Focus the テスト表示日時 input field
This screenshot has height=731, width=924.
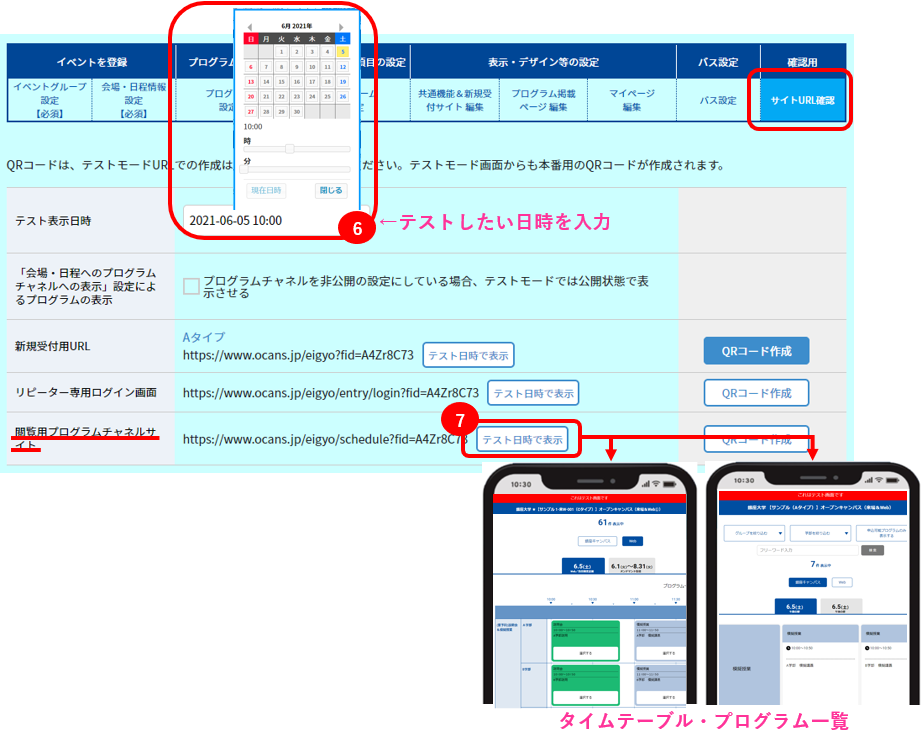pos(276,220)
